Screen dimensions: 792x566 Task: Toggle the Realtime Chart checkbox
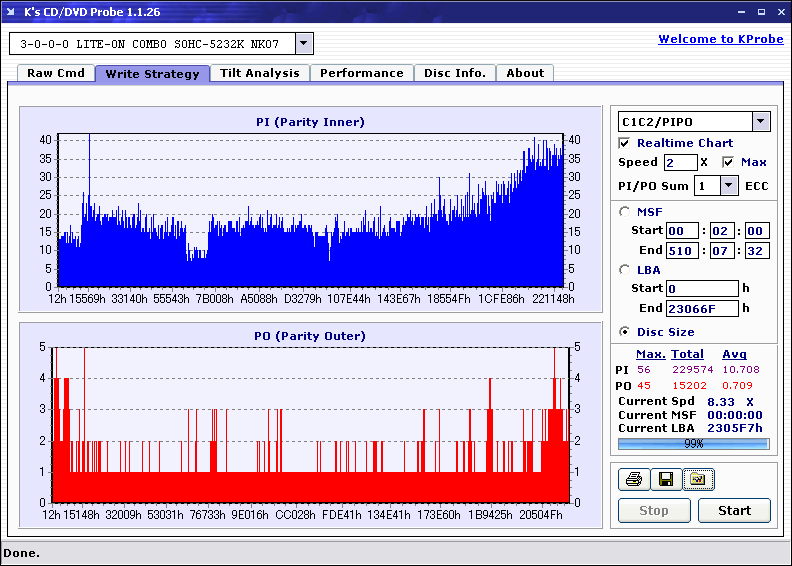[x=625, y=143]
